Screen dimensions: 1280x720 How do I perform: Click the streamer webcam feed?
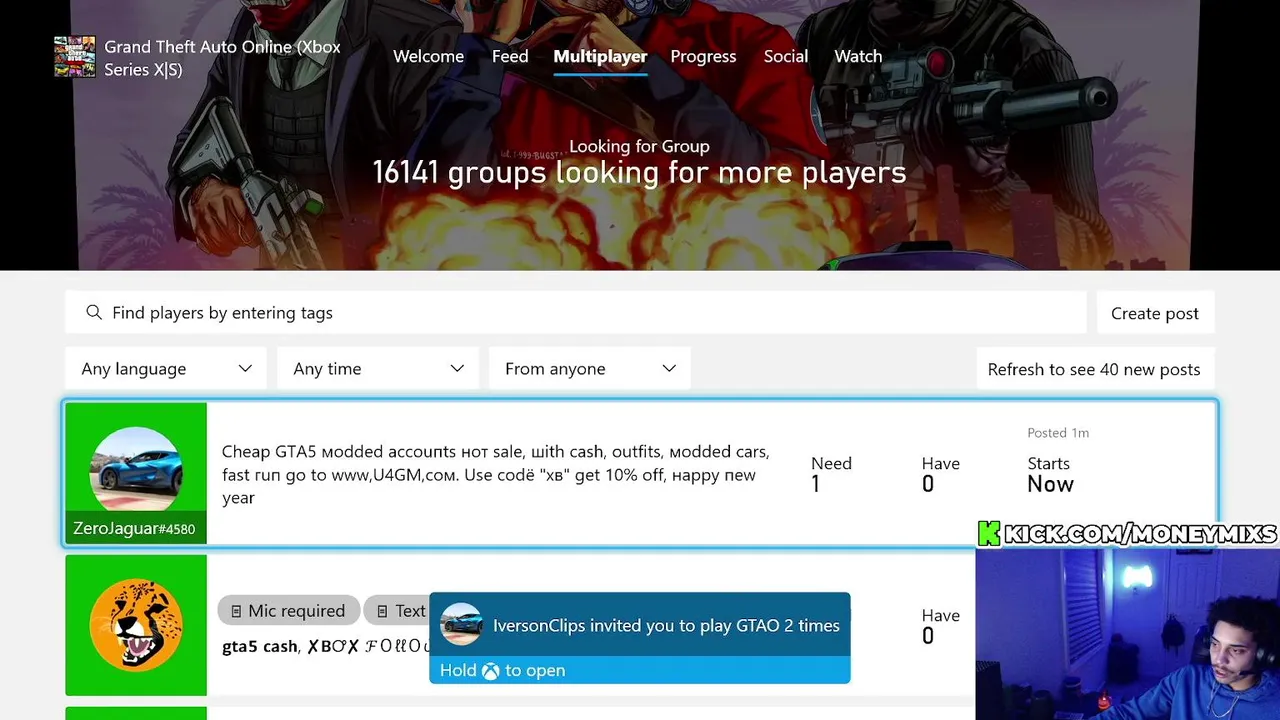(x=1127, y=634)
